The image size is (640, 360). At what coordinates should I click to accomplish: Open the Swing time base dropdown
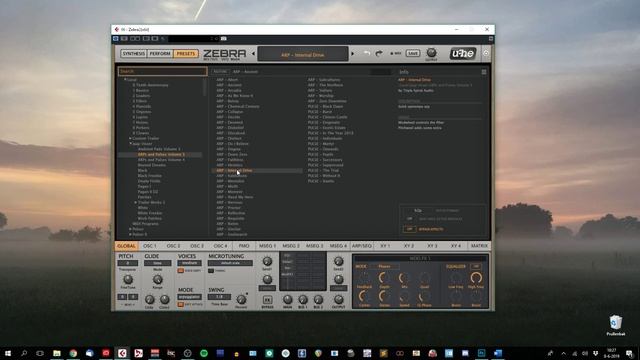(x=219, y=297)
